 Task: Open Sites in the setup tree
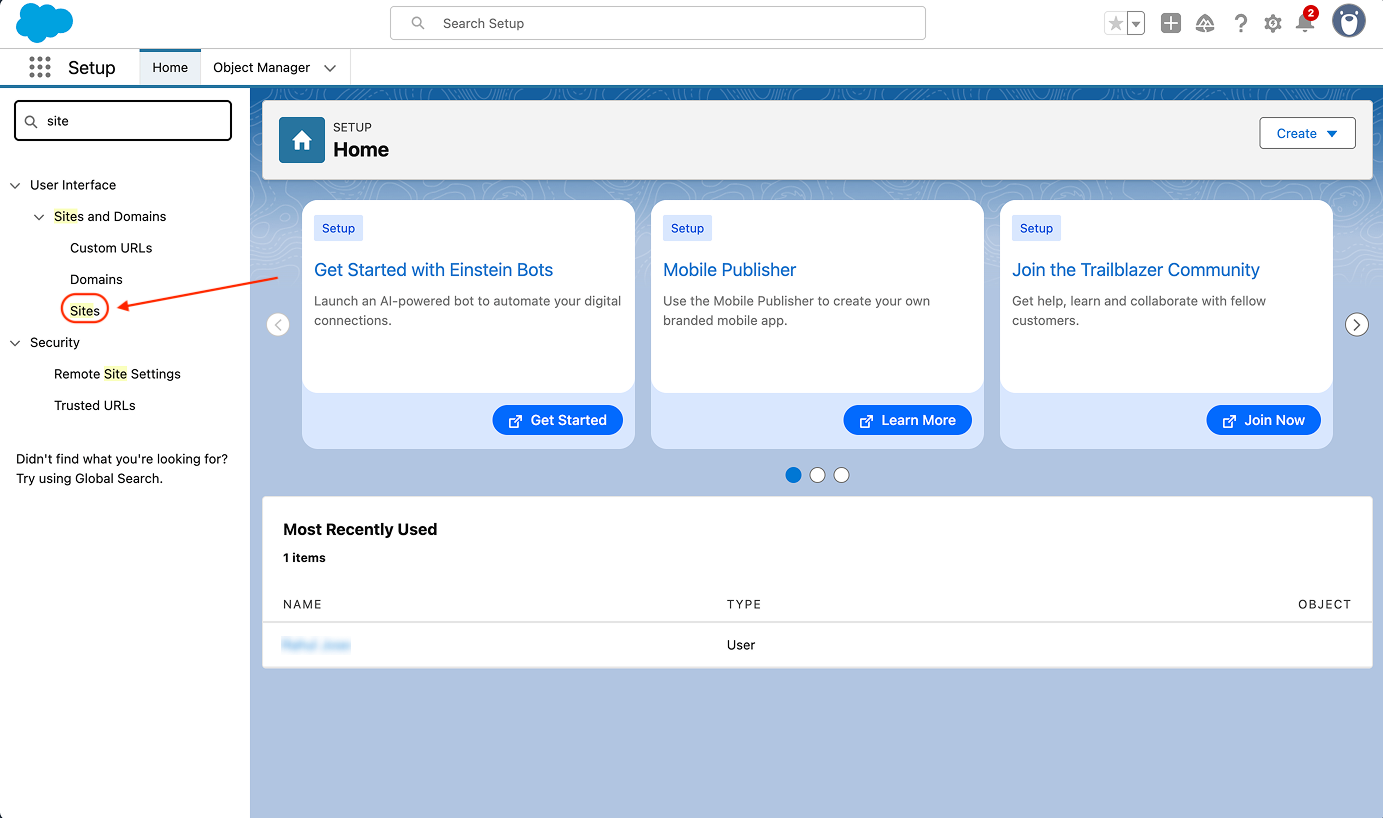85,311
